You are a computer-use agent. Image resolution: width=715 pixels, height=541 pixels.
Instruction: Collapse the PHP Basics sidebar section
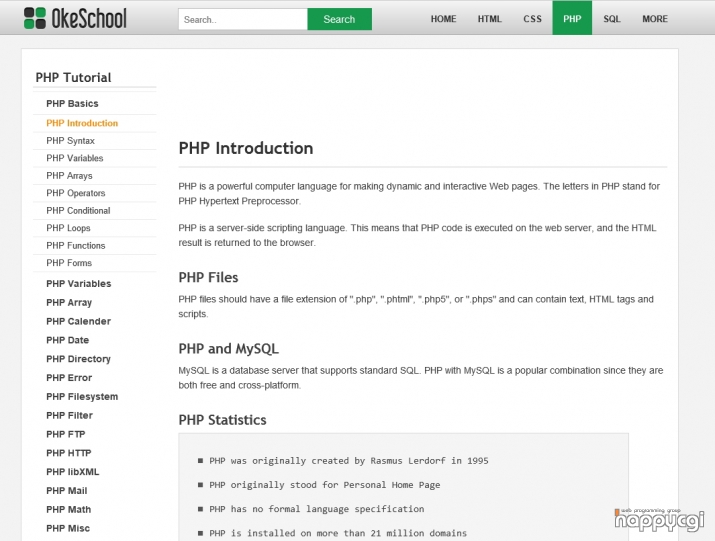[x=72, y=104]
